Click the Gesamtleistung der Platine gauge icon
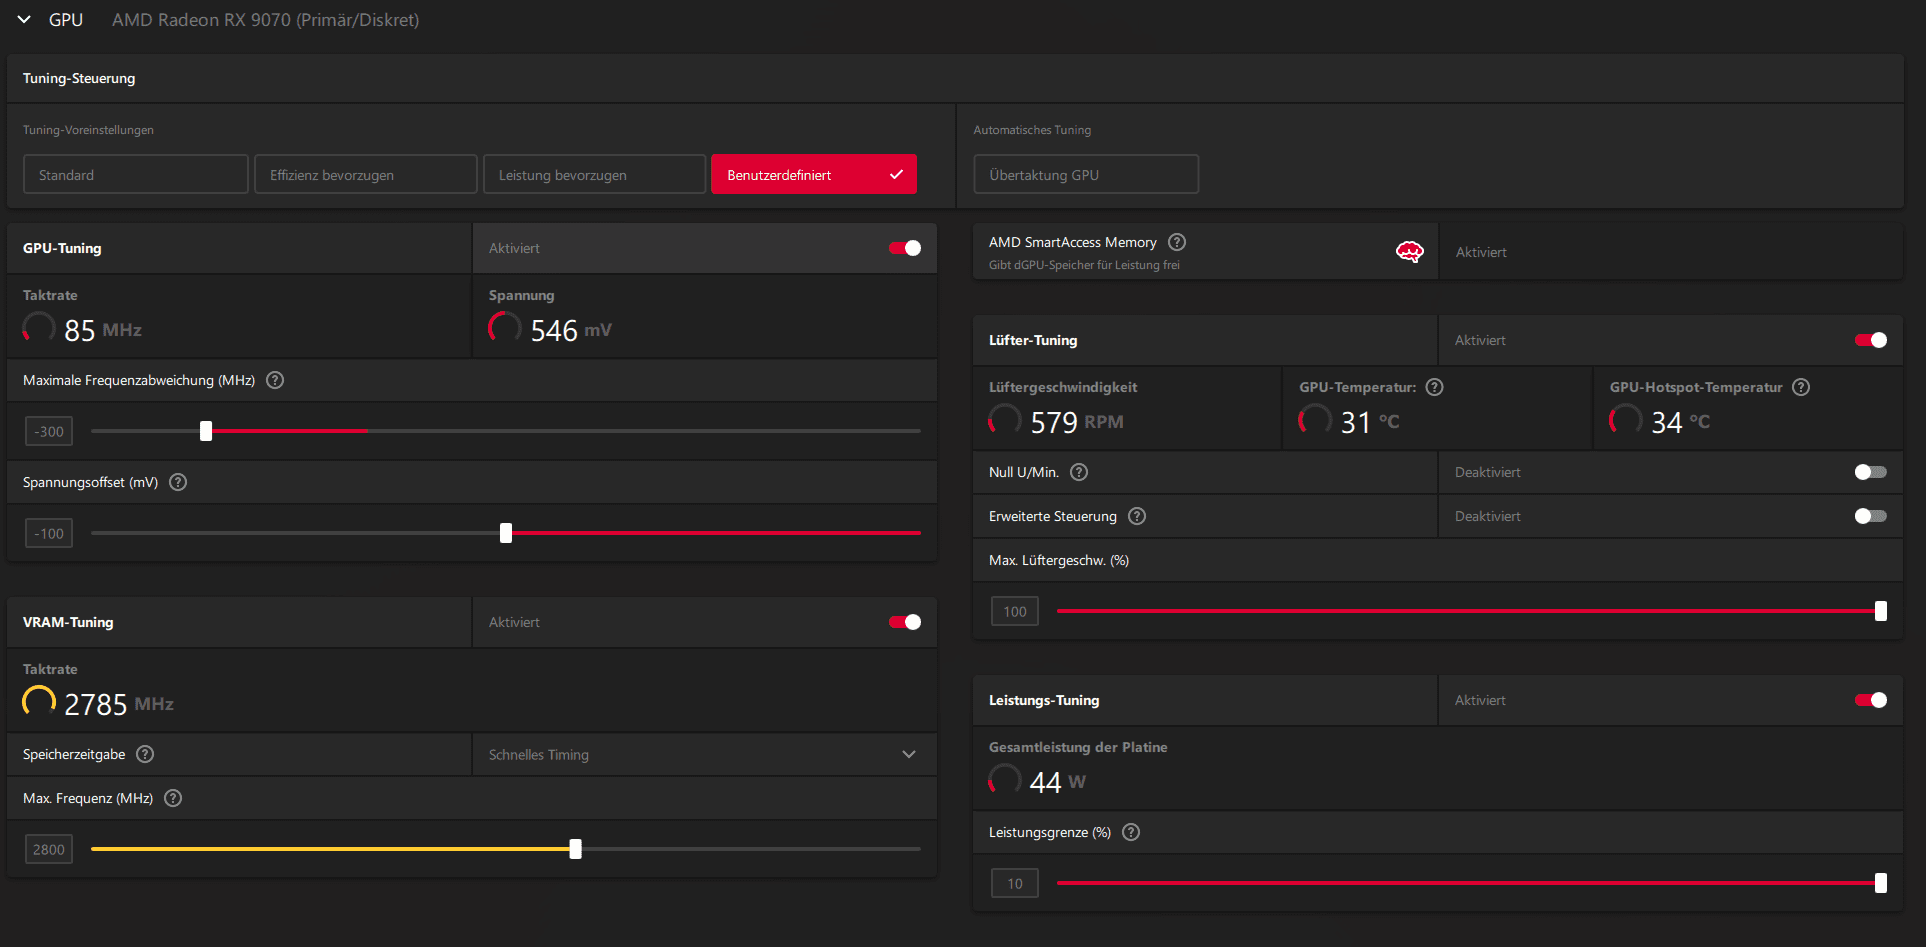This screenshot has height=947, width=1926. point(1005,779)
